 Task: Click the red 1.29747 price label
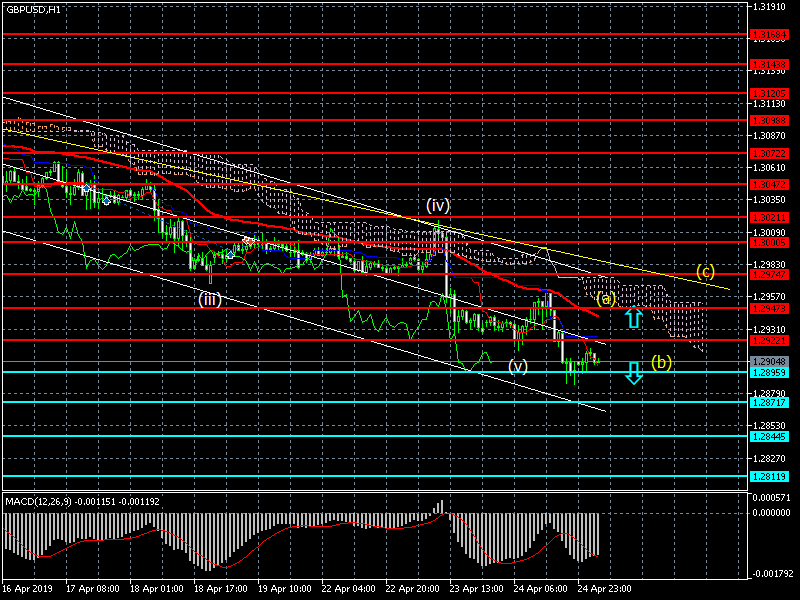tap(769, 274)
